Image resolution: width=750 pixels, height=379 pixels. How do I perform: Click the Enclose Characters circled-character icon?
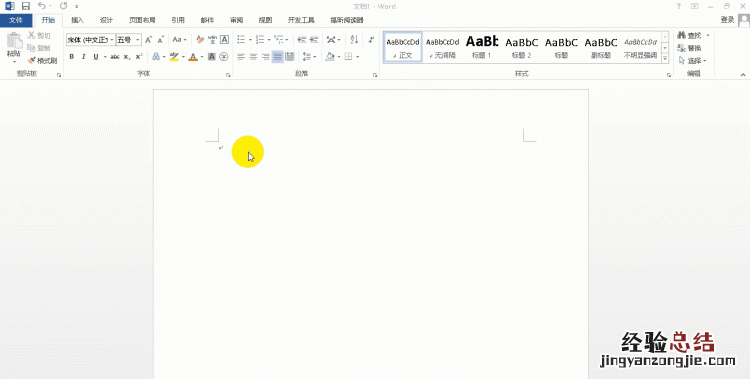(x=223, y=56)
